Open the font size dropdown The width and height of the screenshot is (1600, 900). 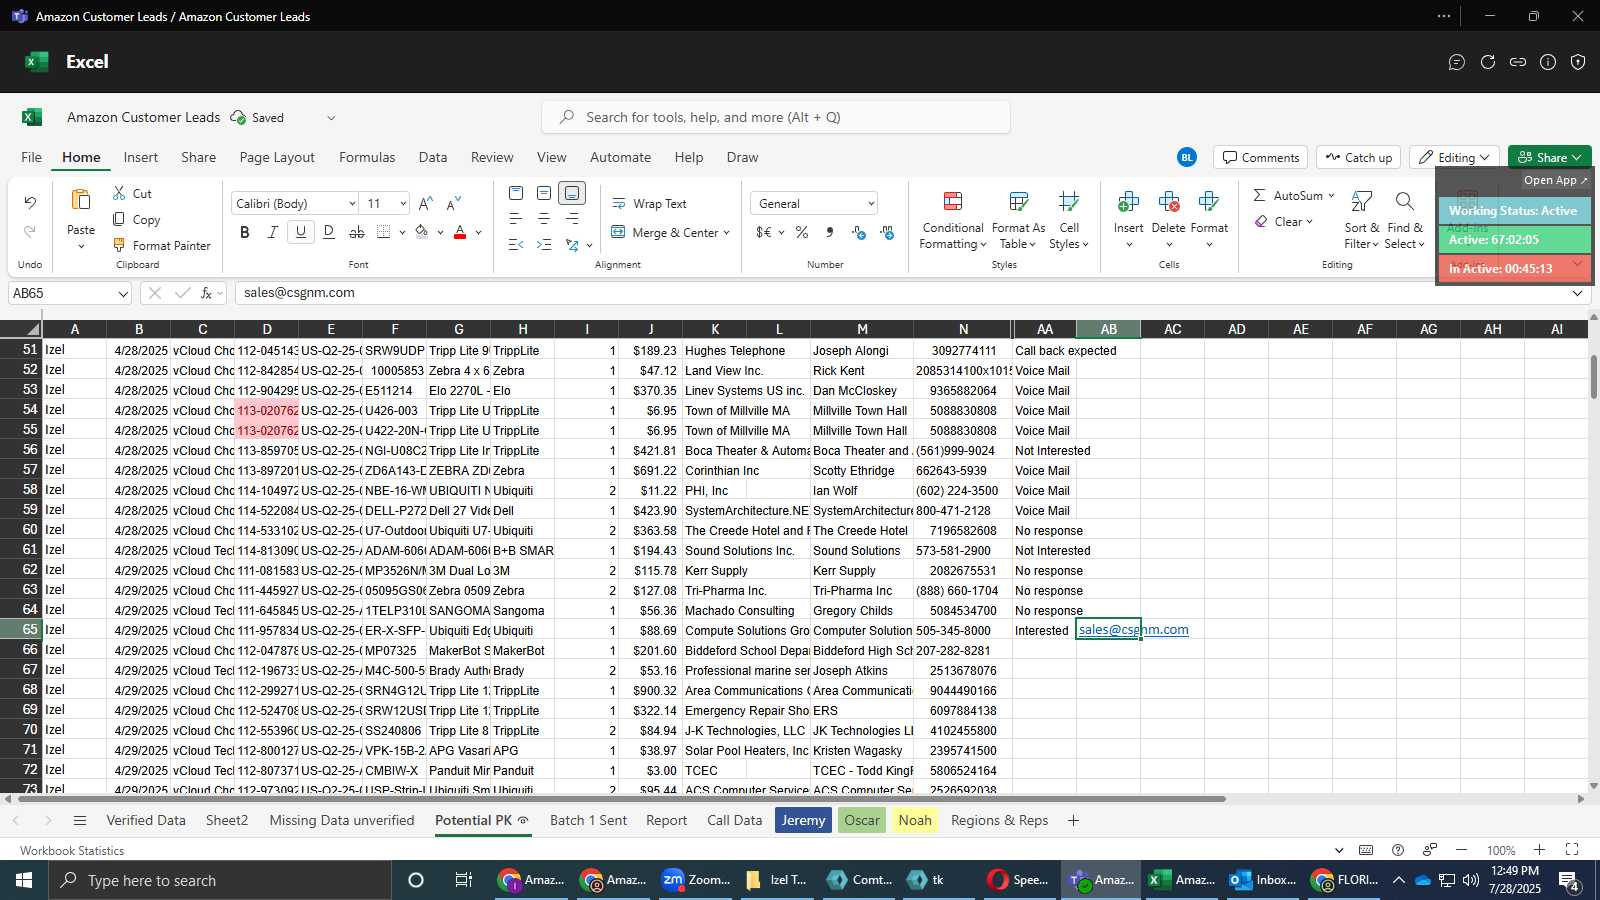tap(403, 203)
